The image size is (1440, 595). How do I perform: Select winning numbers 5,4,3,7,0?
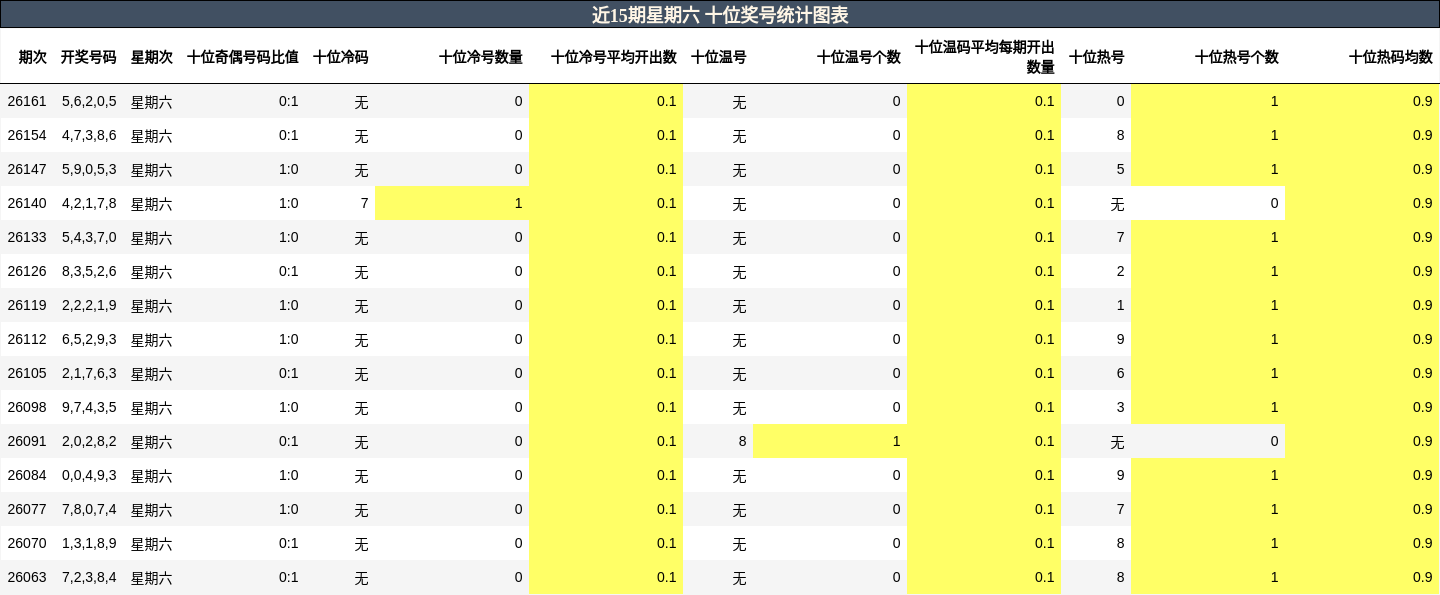point(89,237)
